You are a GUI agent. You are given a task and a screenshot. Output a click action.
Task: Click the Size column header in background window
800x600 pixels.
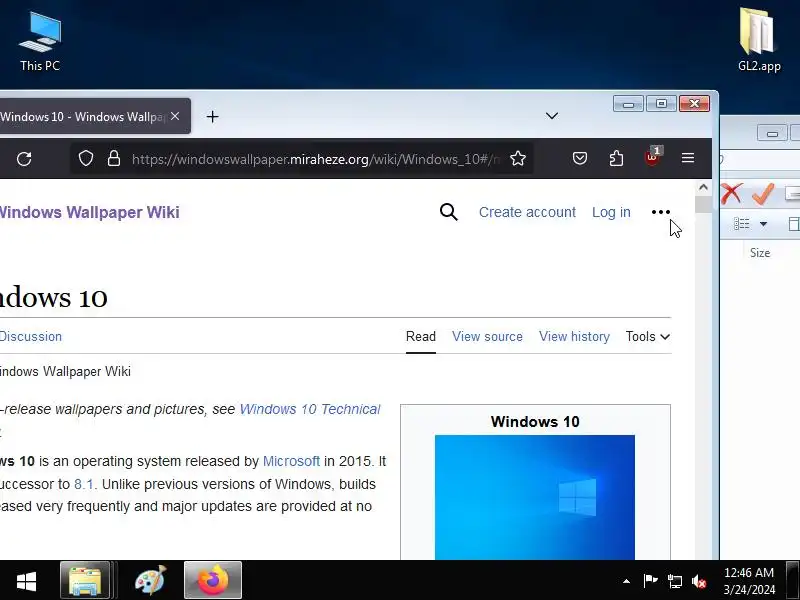tap(760, 253)
